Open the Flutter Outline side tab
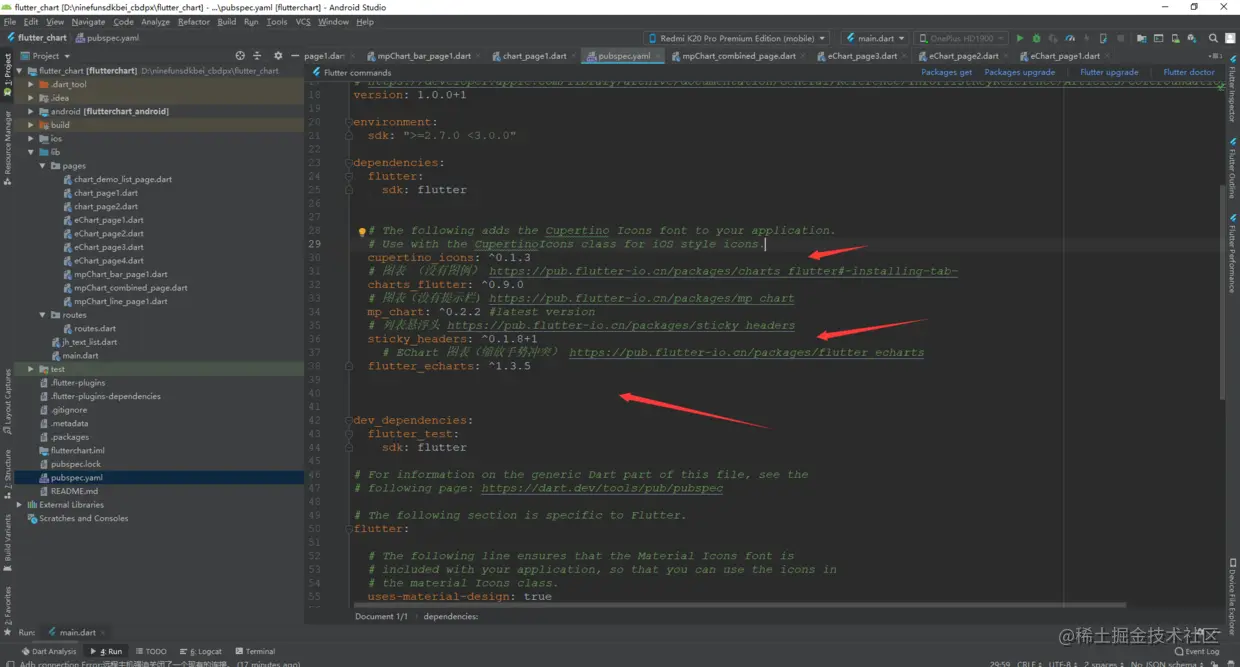 (1233, 168)
